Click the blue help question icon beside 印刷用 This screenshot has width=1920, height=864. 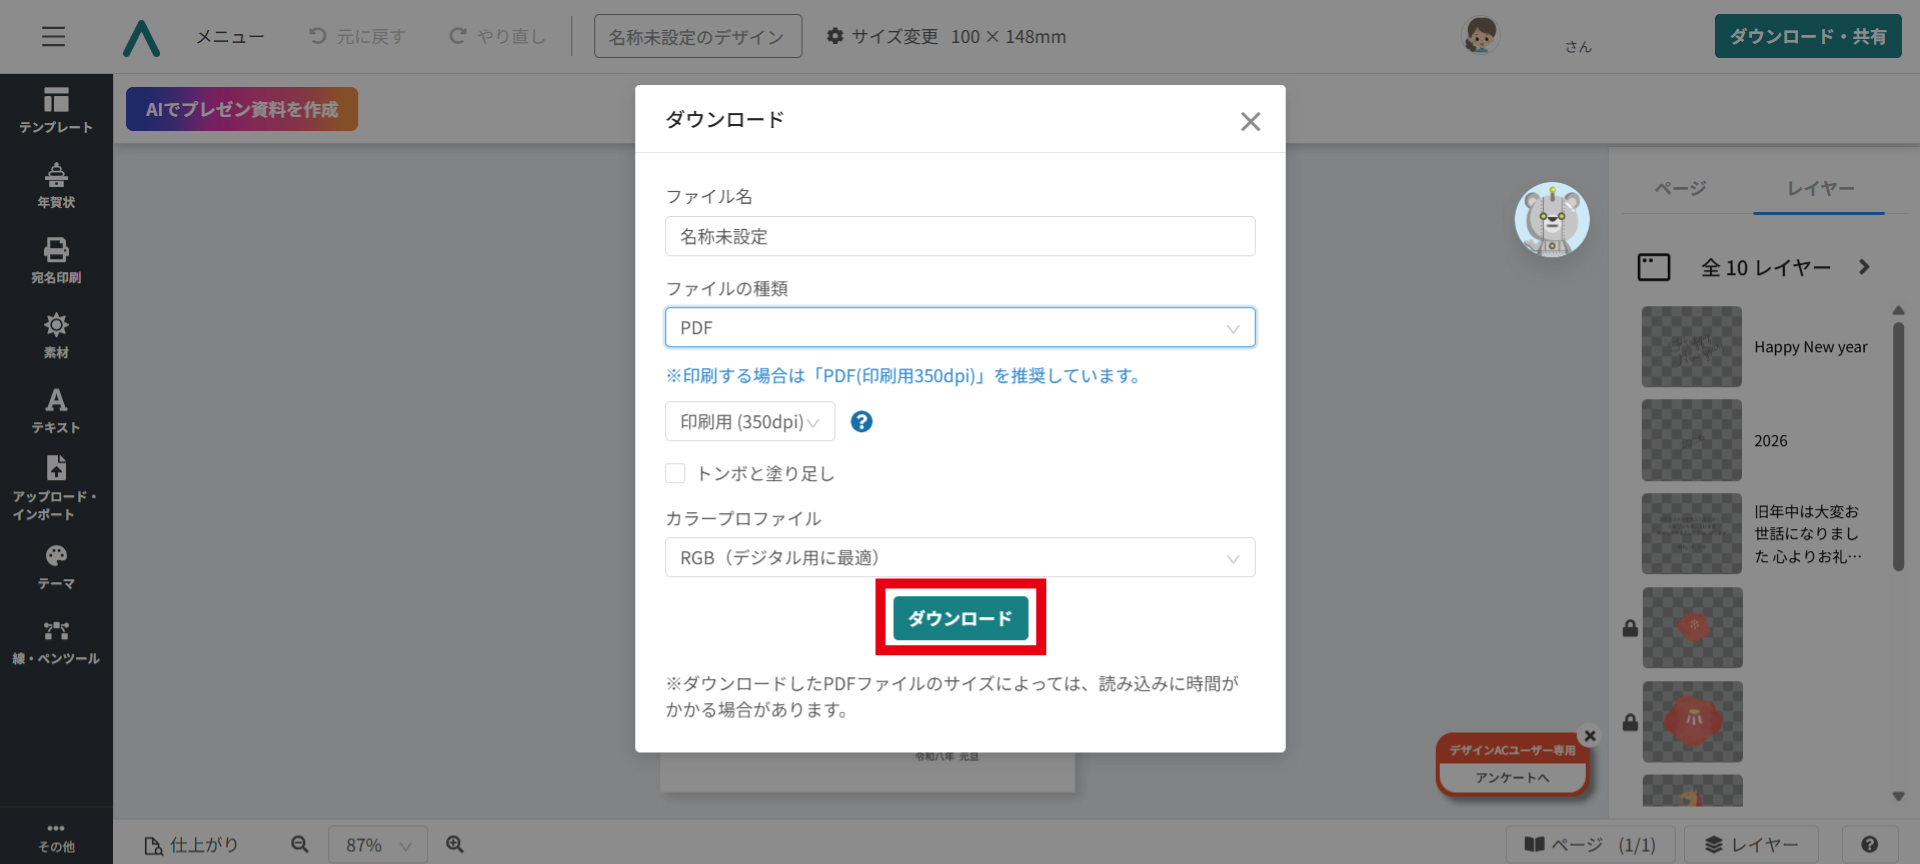click(861, 422)
